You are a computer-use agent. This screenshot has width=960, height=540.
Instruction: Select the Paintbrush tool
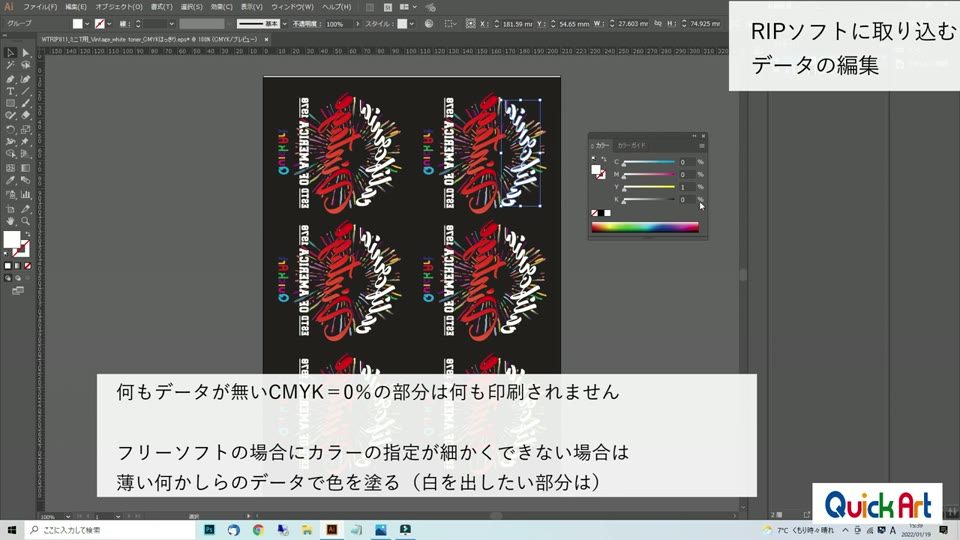click(x=26, y=104)
